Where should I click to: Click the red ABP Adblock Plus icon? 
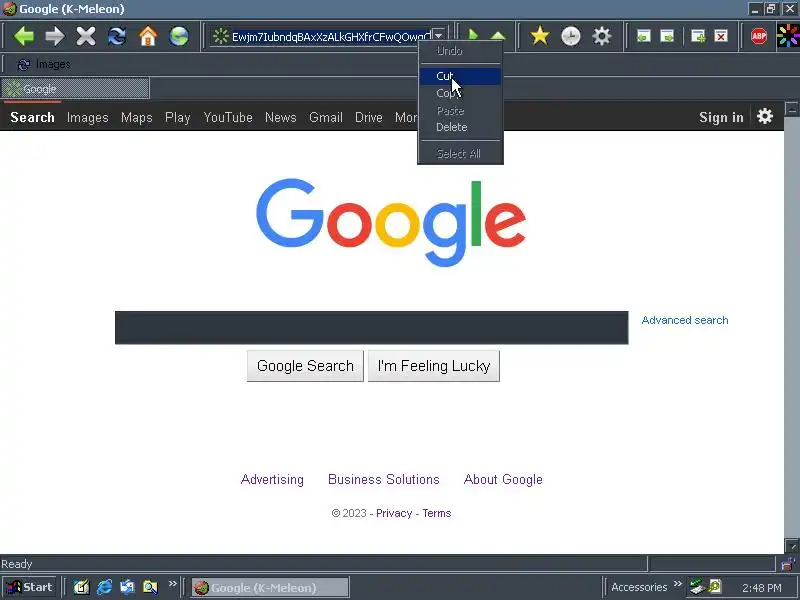click(759, 36)
